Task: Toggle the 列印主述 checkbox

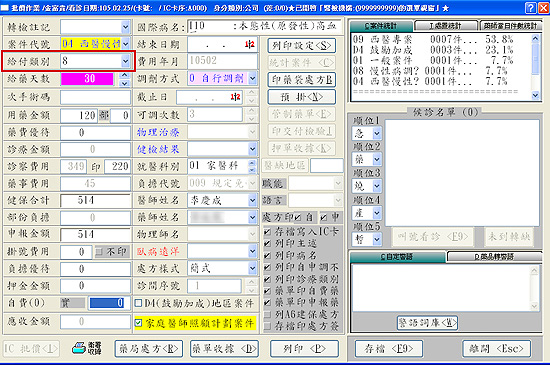Action: tap(267, 243)
